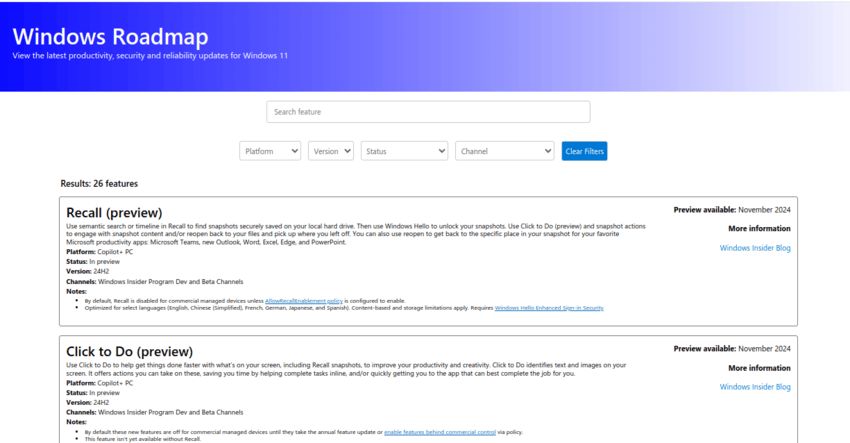Click Click to Do card's Version: 24H2 line
The height and width of the screenshot is (443, 850).
click(x=88, y=403)
